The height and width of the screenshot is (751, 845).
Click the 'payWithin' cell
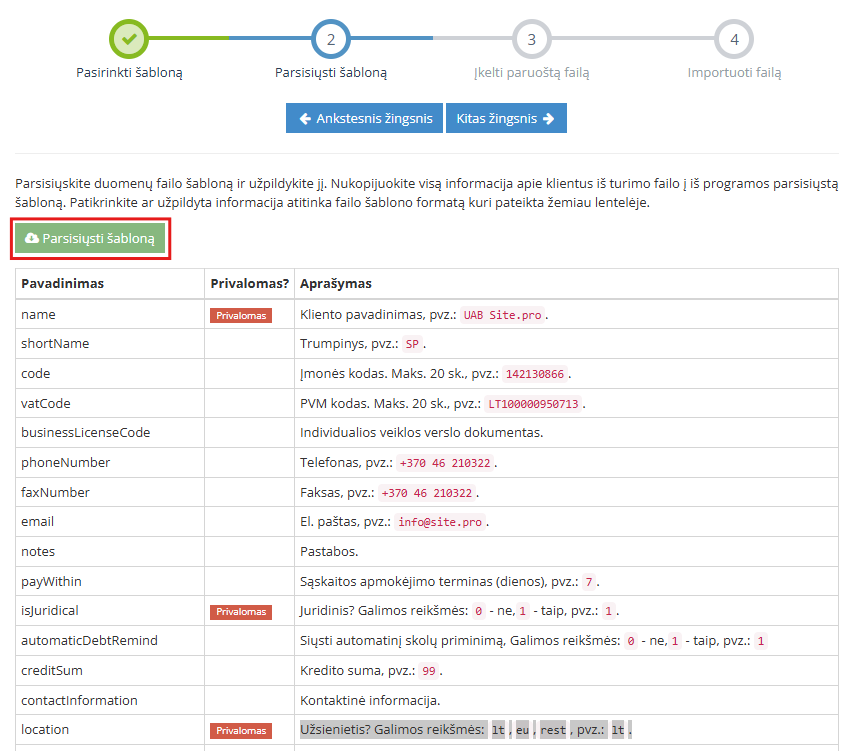110,581
